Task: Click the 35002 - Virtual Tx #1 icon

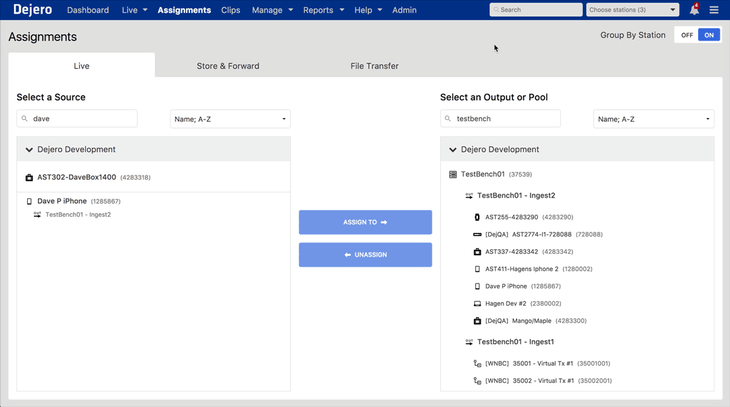Action: [477, 380]
